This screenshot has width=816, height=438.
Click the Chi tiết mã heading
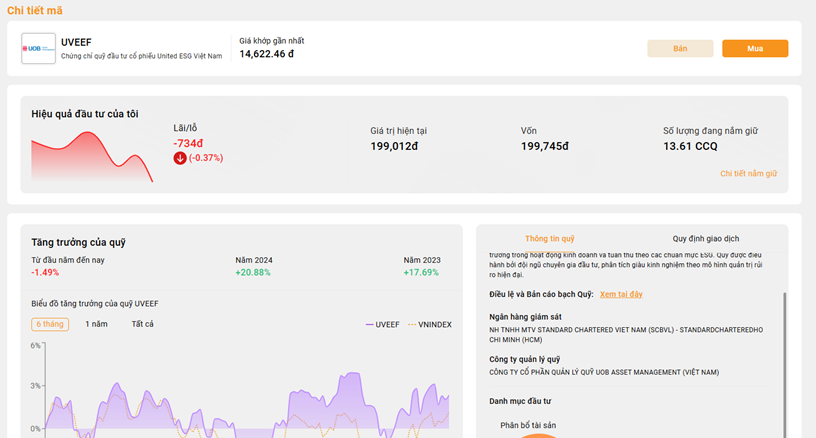click(x=34, y=10)
